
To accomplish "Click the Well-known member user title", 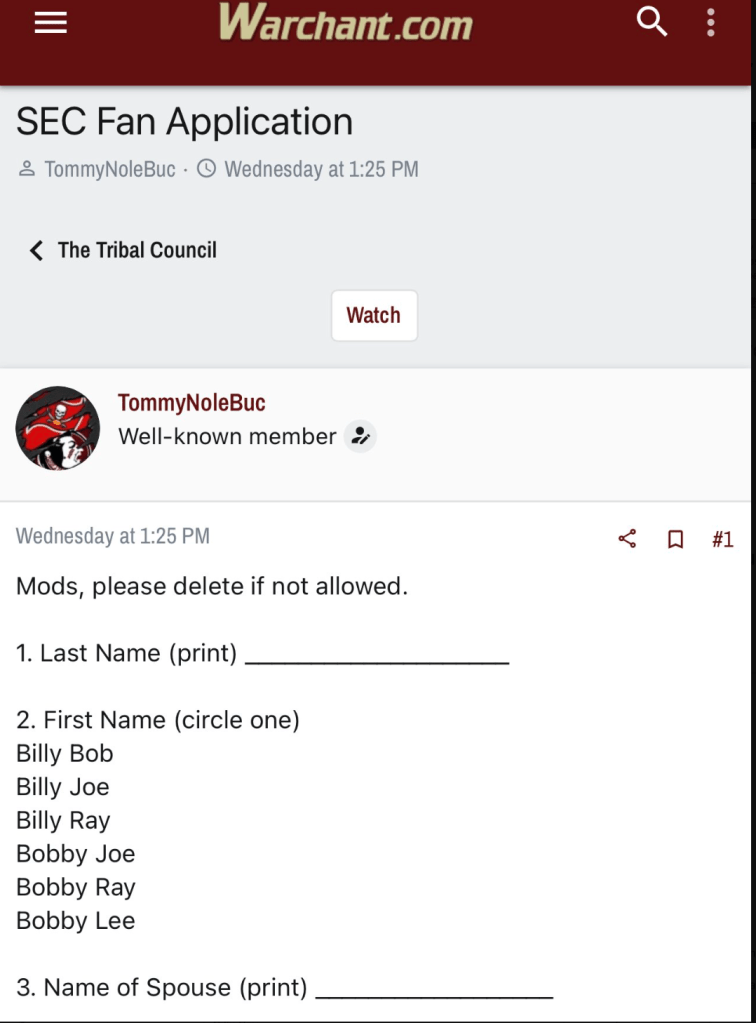I will tap(227, 436).
